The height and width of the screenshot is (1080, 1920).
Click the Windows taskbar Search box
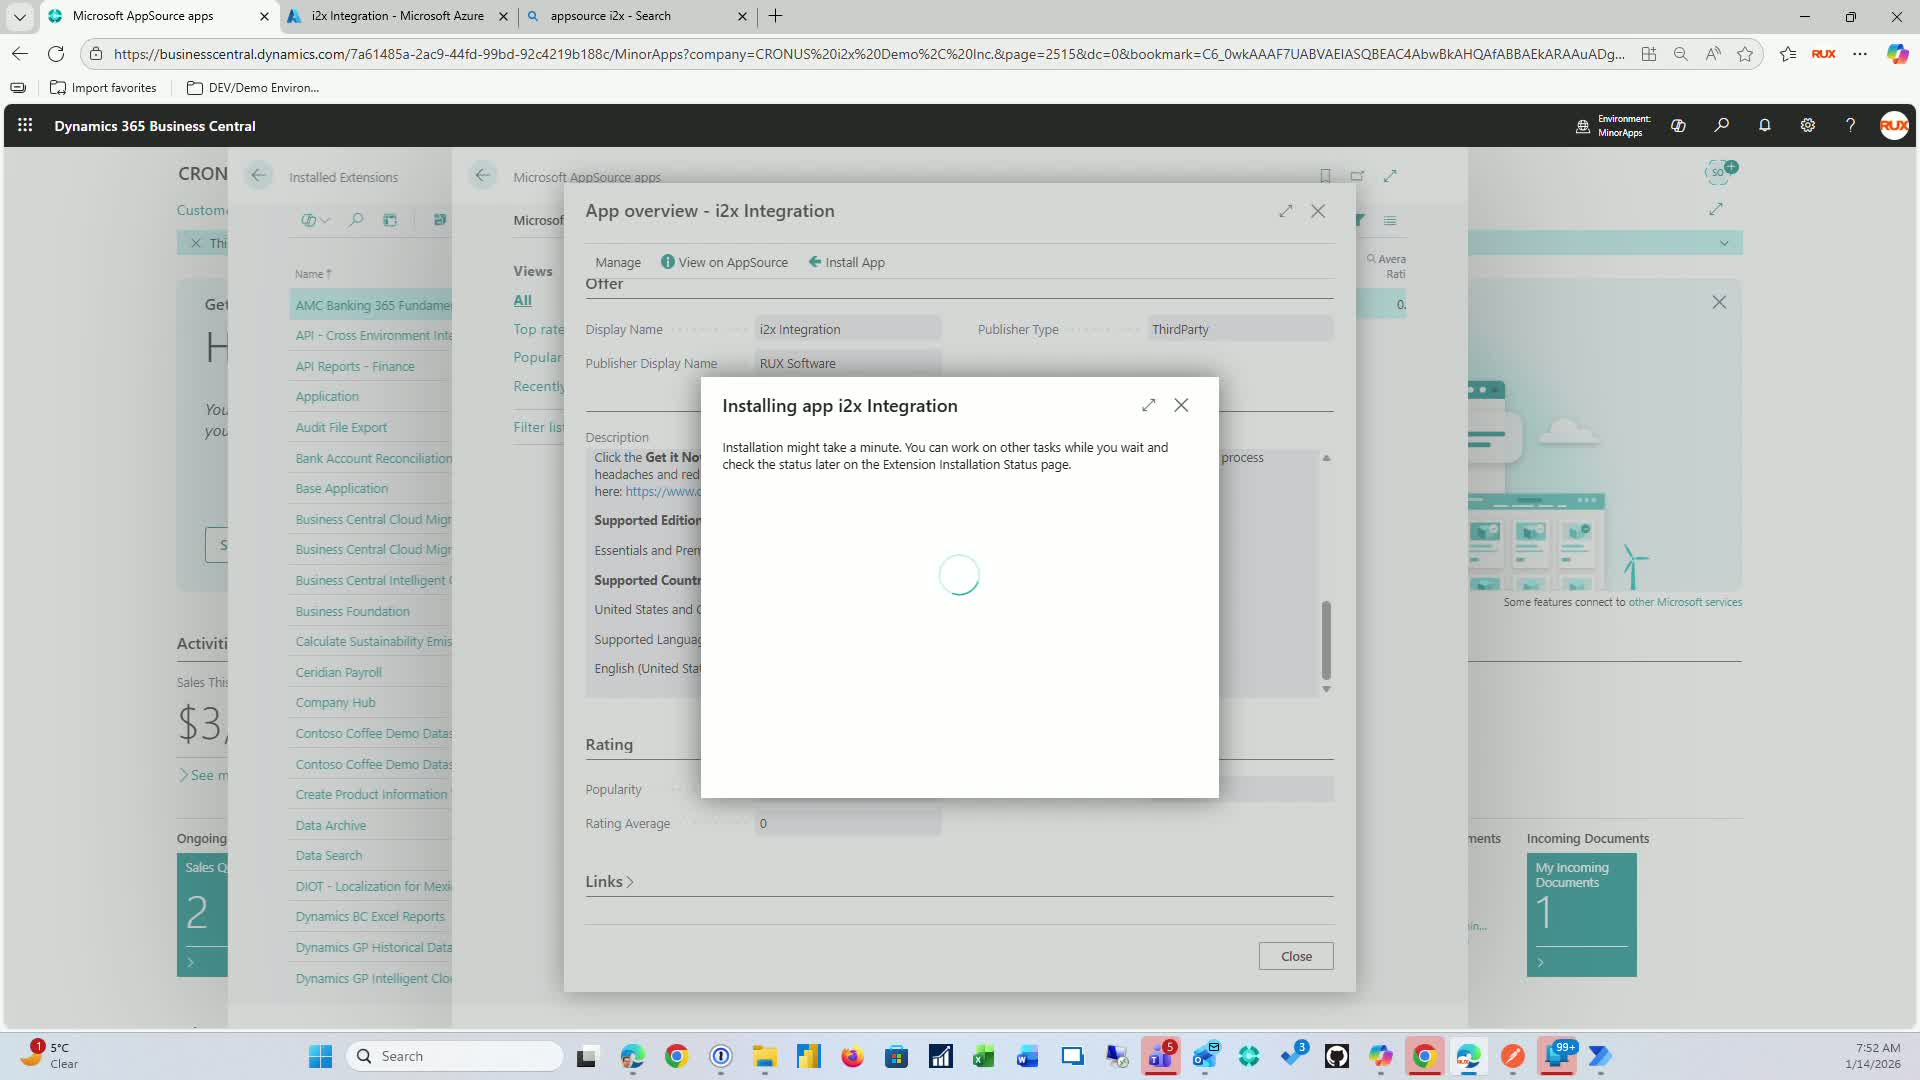455,1056
